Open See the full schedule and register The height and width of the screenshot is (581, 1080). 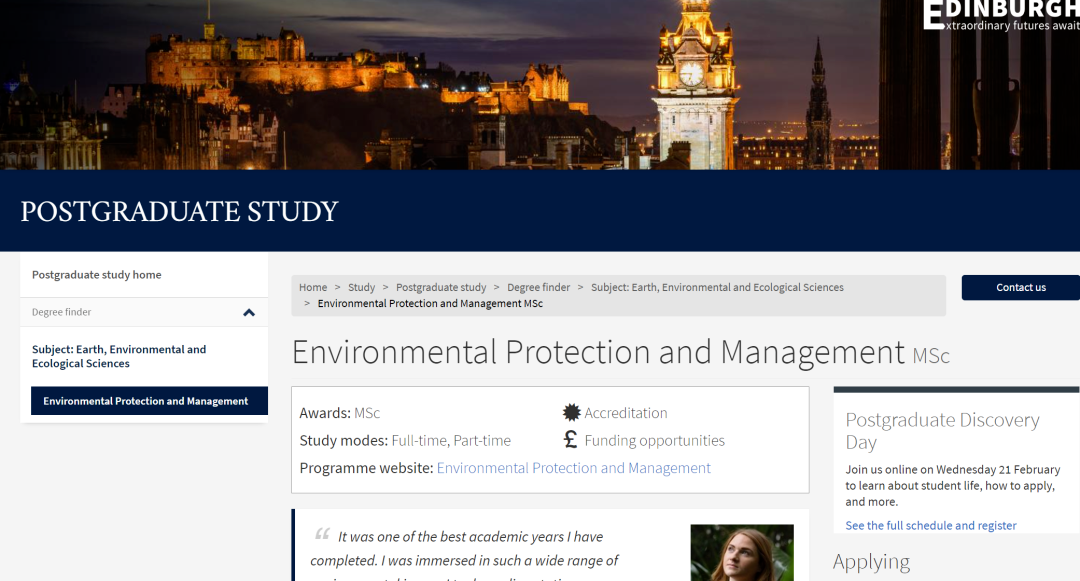(931, 525)
